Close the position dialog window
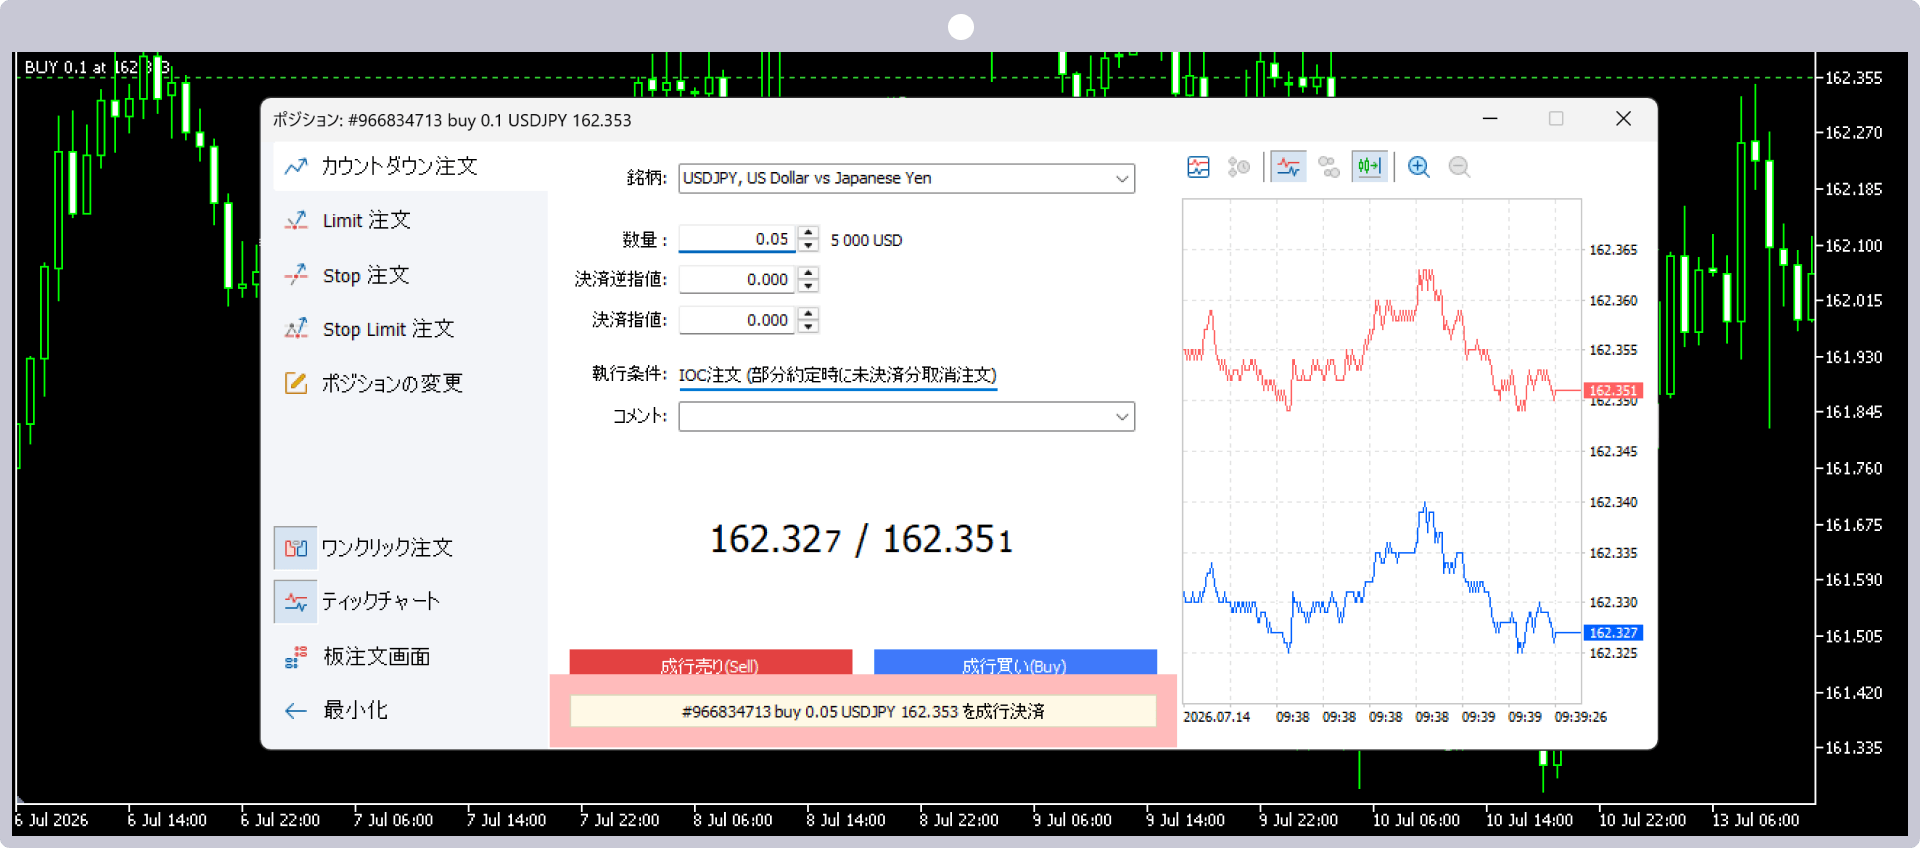 1623,119
